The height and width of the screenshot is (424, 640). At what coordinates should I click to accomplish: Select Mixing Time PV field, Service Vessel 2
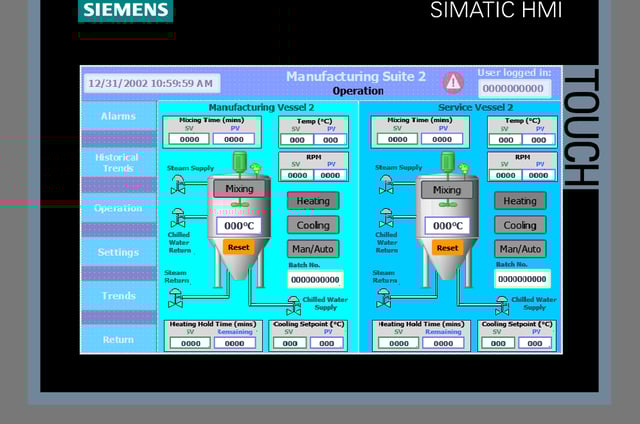[x=442, y=139]
